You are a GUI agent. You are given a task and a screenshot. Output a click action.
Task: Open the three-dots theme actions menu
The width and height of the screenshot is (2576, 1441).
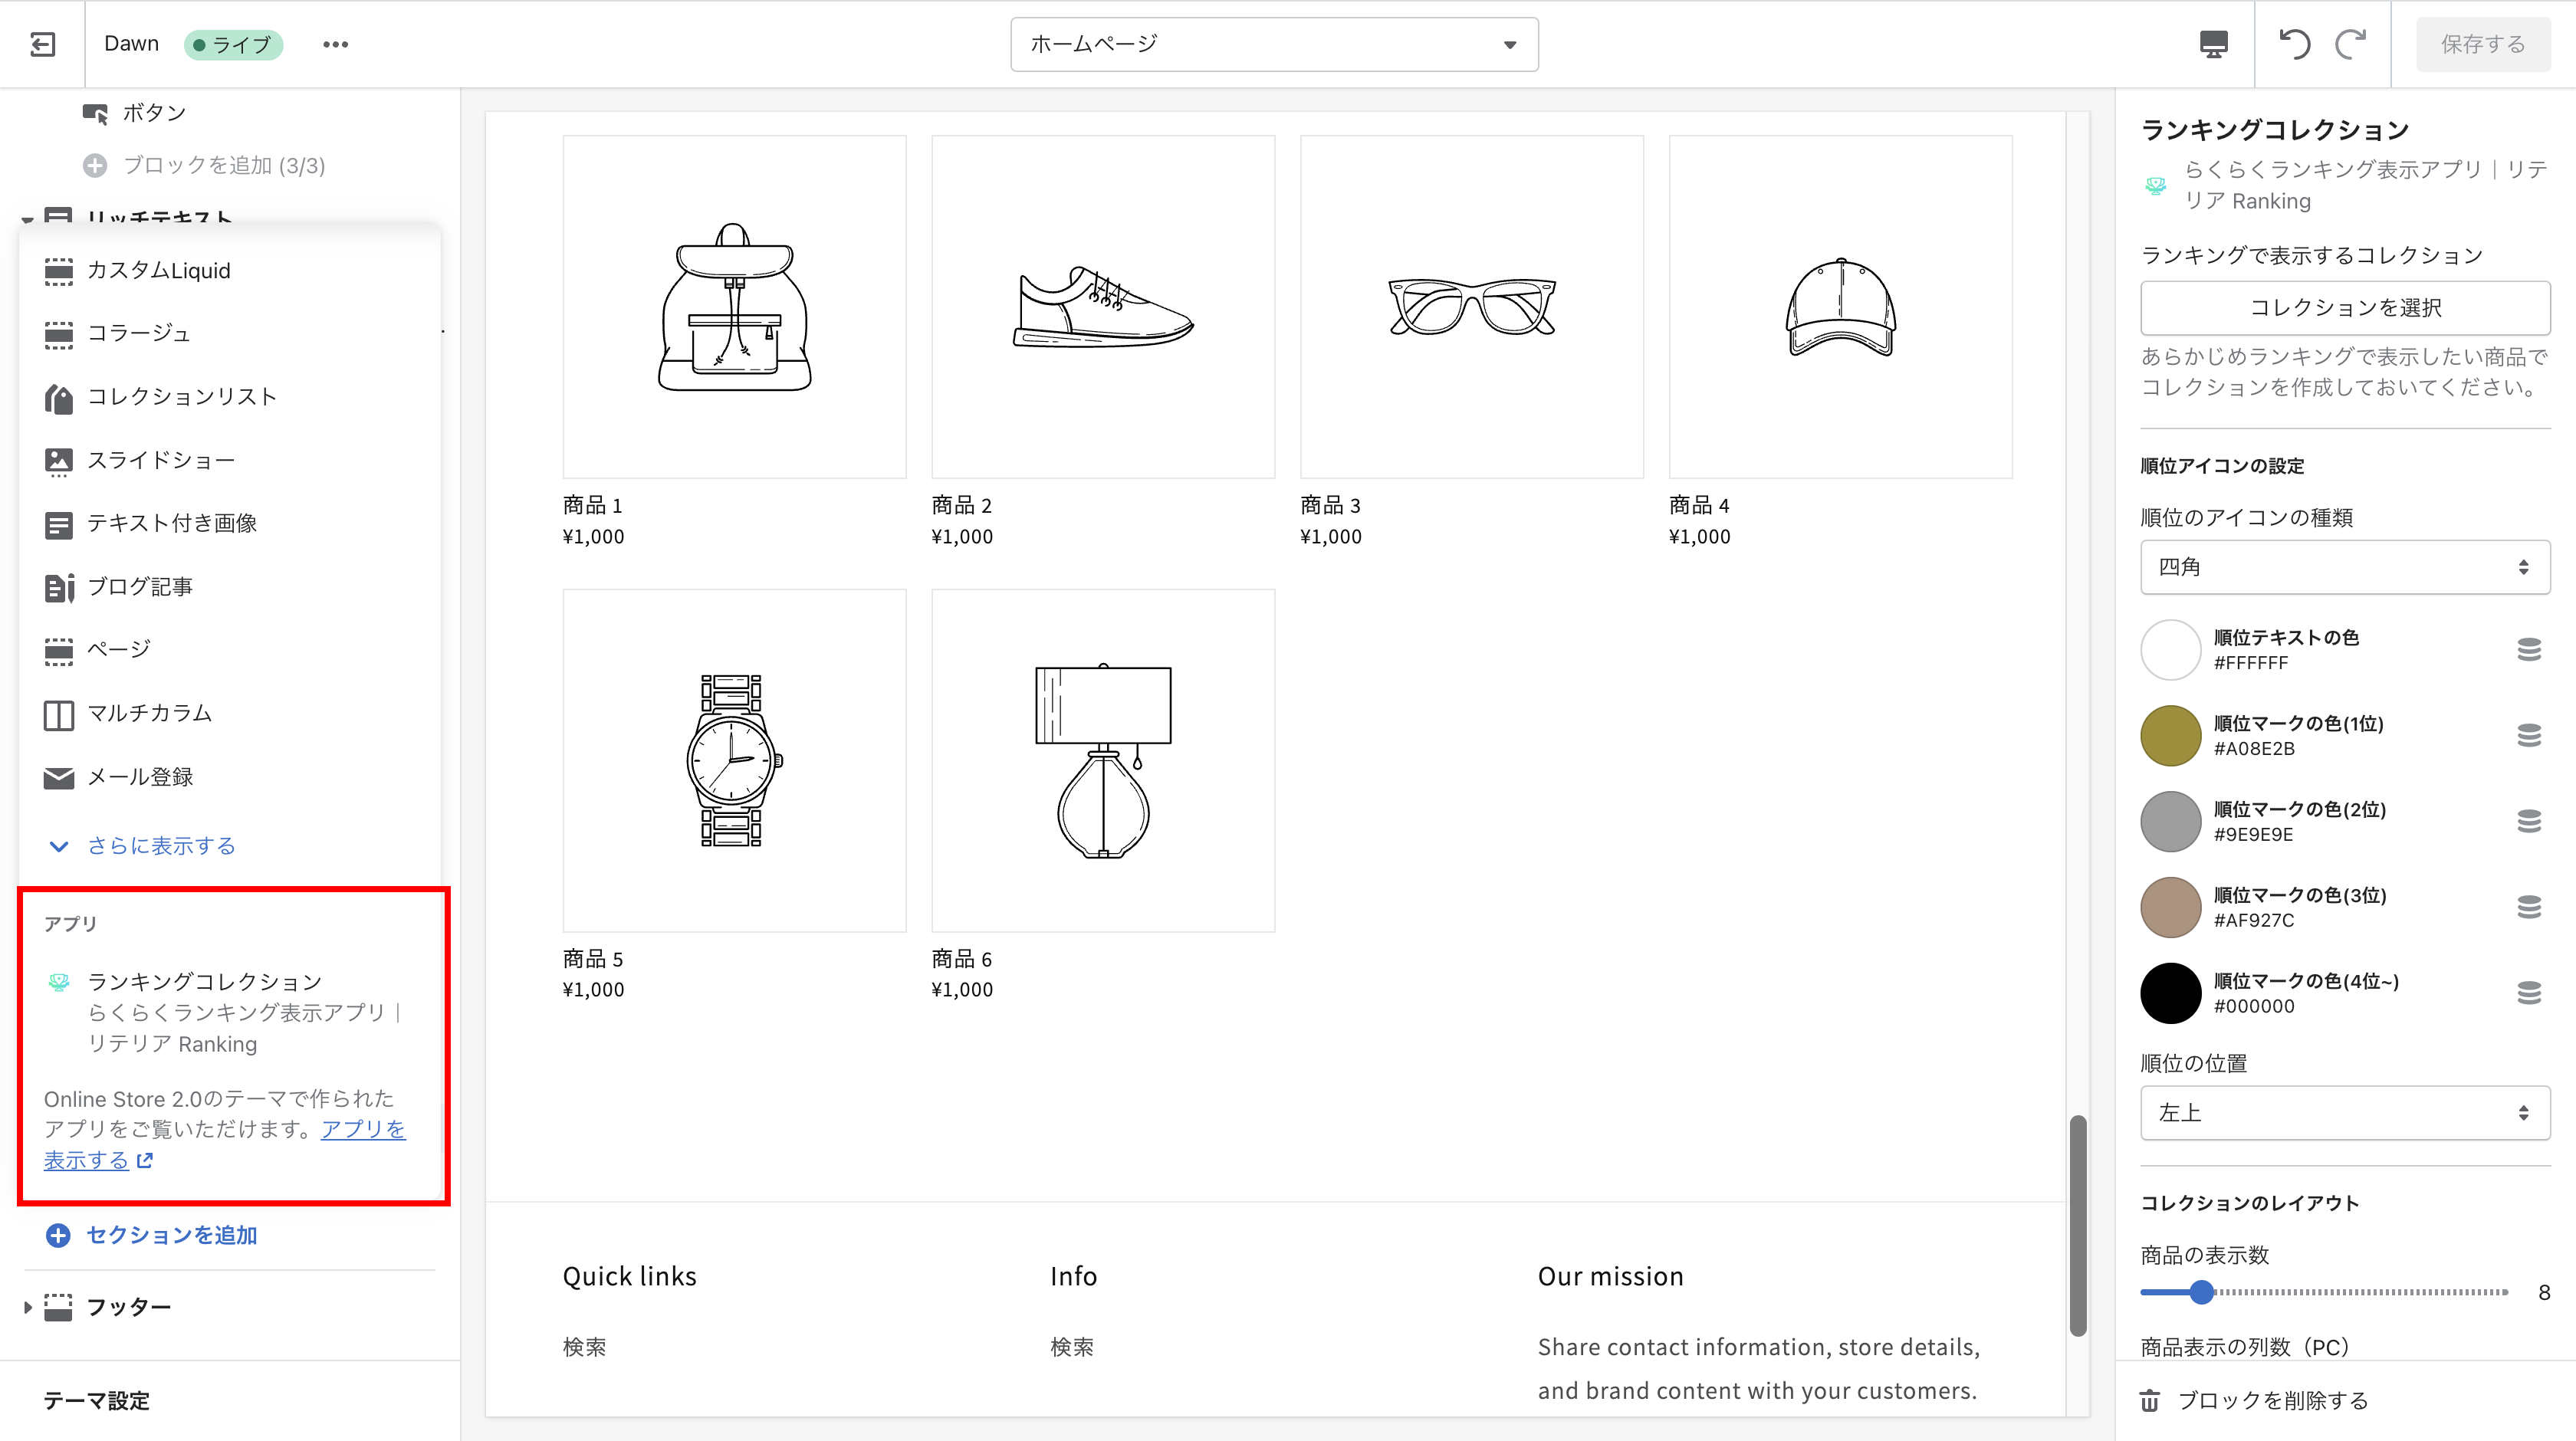coord(335,44)
